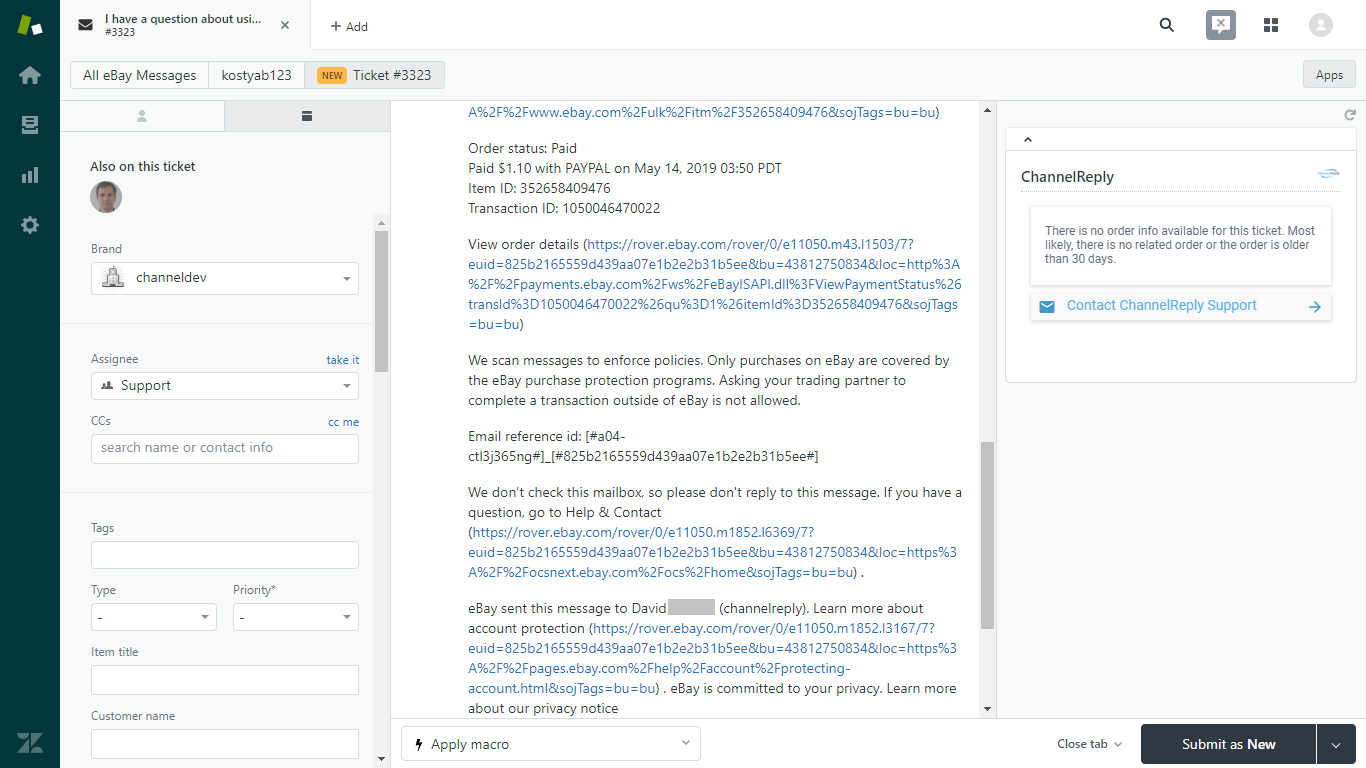Click the take it link
Image resolution: width=1366 pixels, height=768 pixels.
[x=342, y=360]
